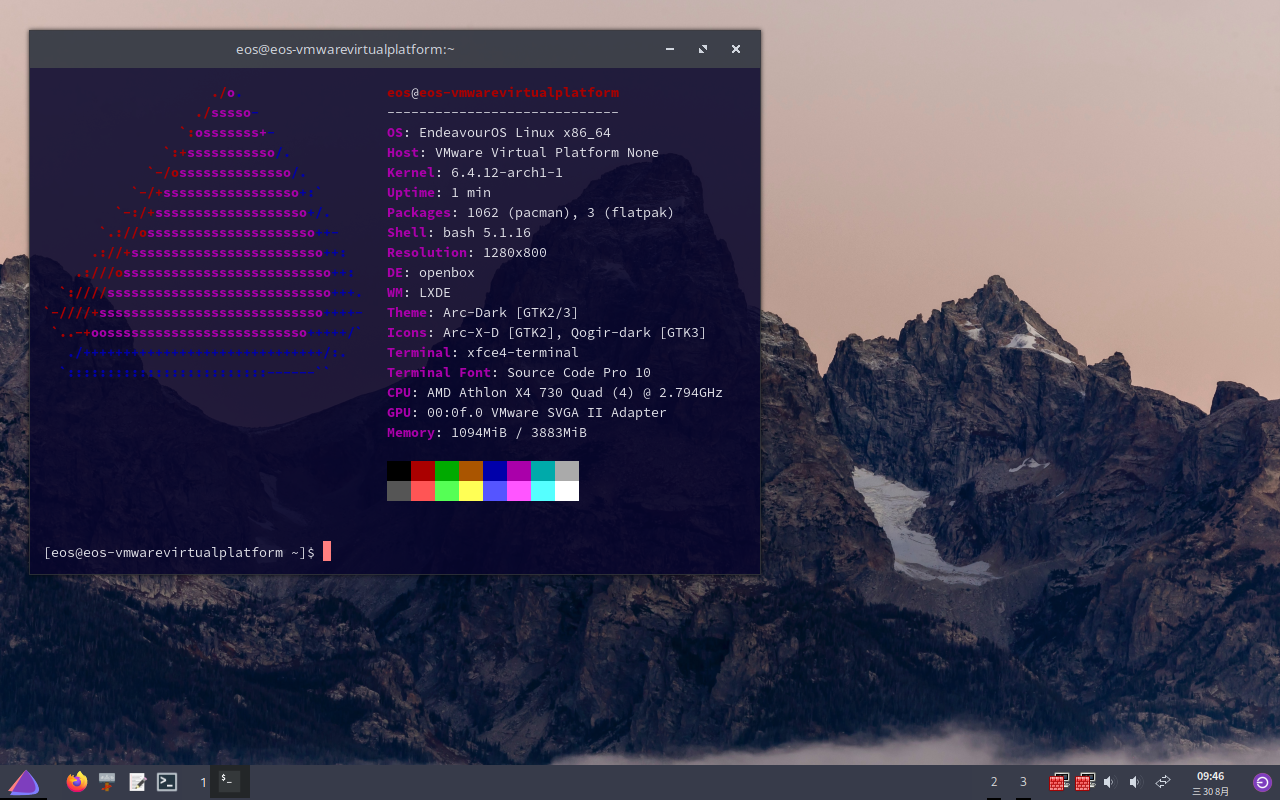
Task: Open the text editor launcher icon
Action: pos(137,782)
